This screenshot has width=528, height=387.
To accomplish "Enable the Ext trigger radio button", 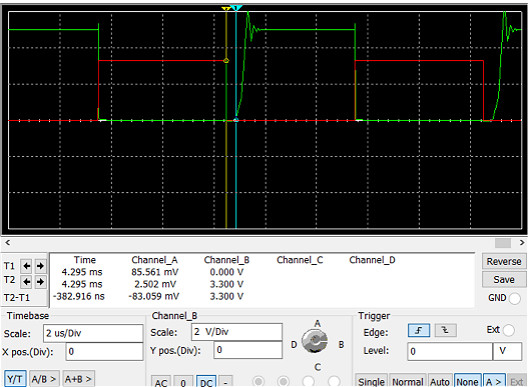I will point(508,330).
